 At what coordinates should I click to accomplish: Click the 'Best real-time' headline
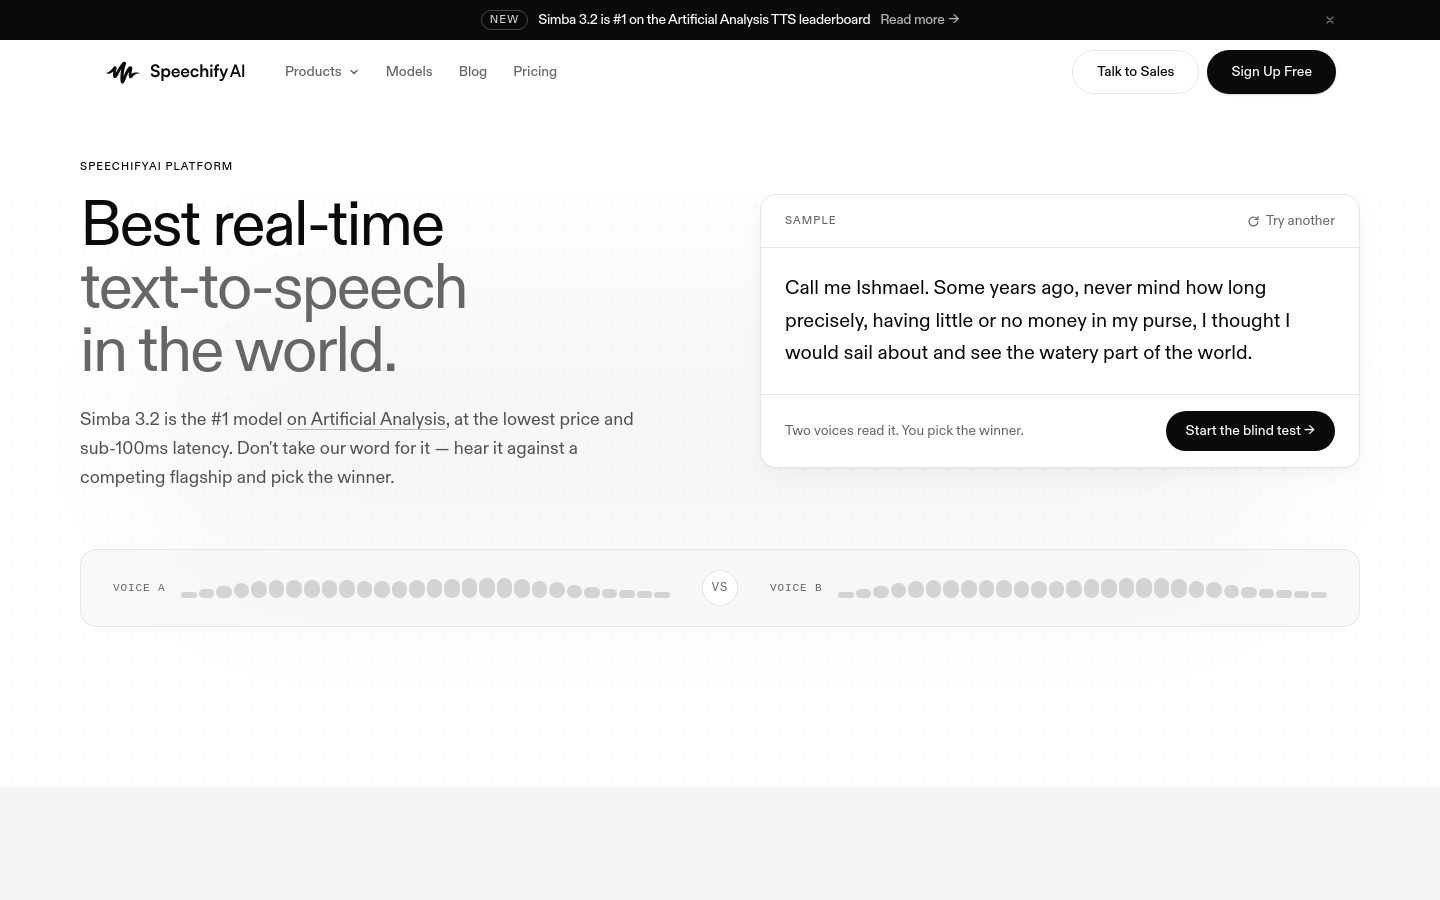point(262,224)
